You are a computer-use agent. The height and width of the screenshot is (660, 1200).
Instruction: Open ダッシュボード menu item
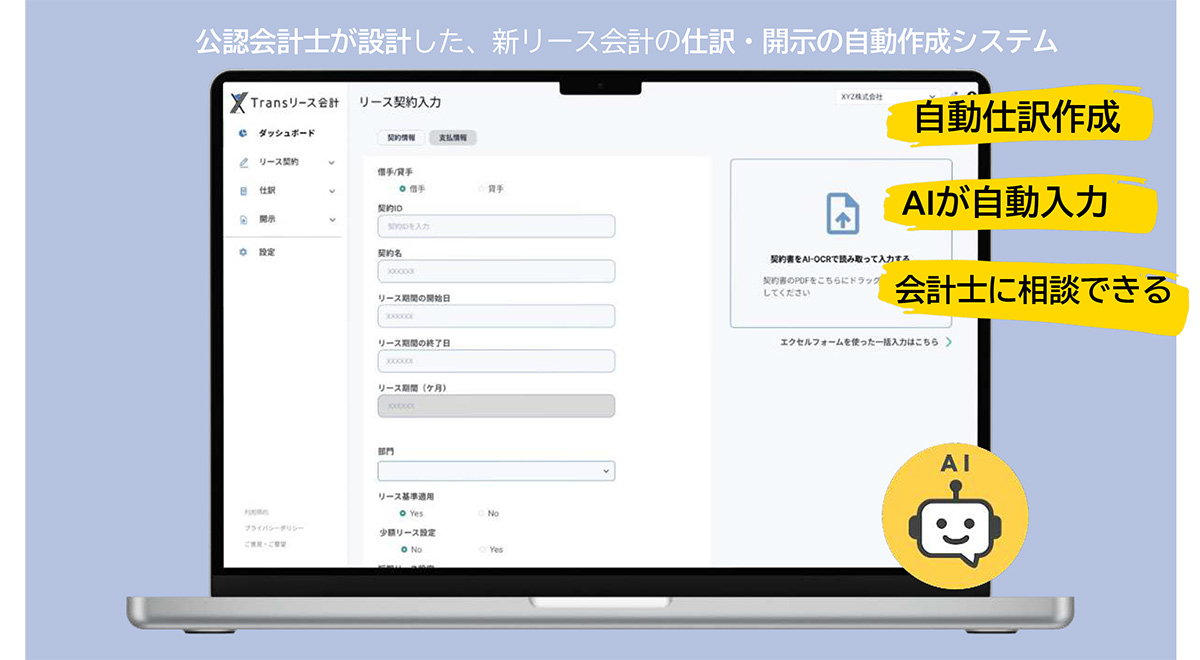[x=286, y=133]
